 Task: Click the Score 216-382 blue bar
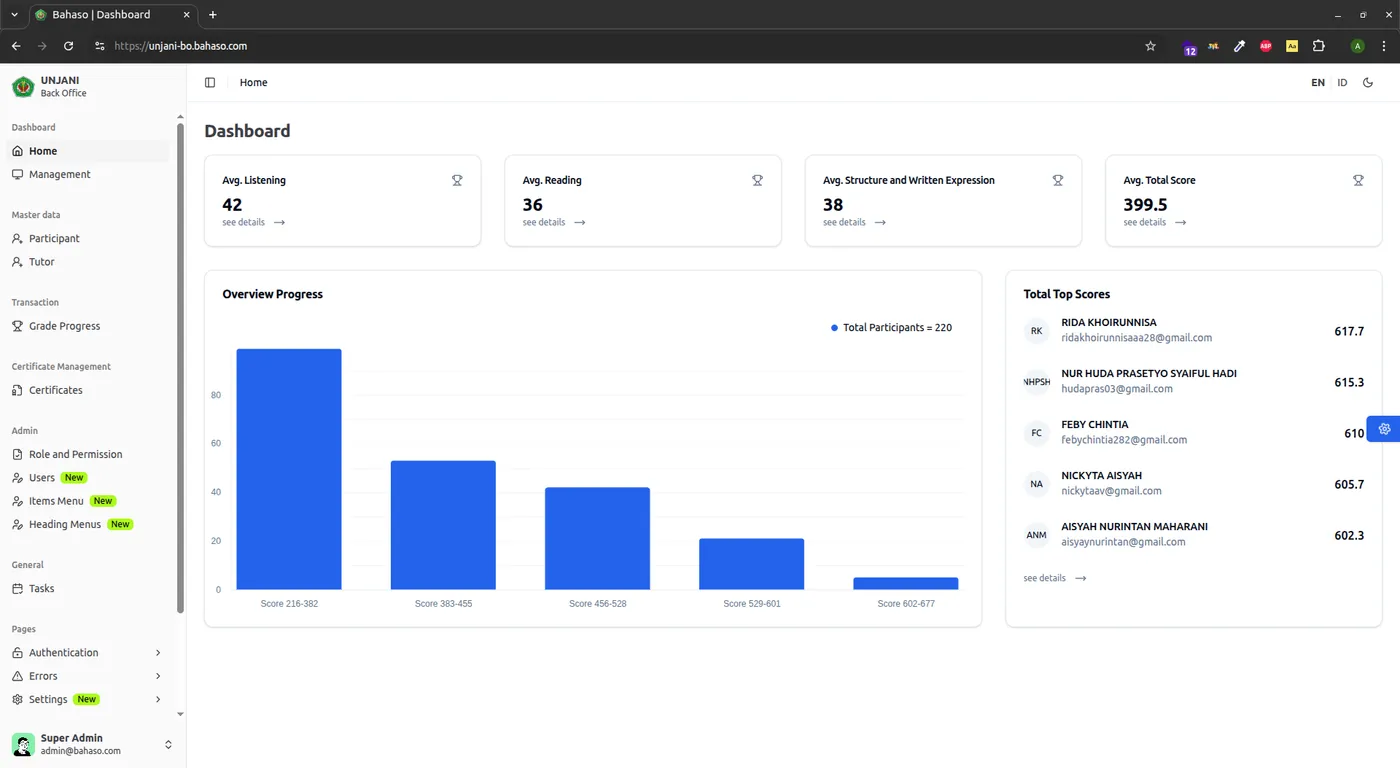[289, 468]
